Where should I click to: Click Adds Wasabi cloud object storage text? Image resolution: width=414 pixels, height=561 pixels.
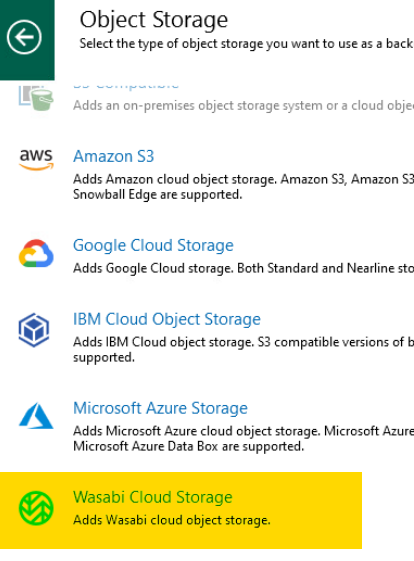[172, 520]
